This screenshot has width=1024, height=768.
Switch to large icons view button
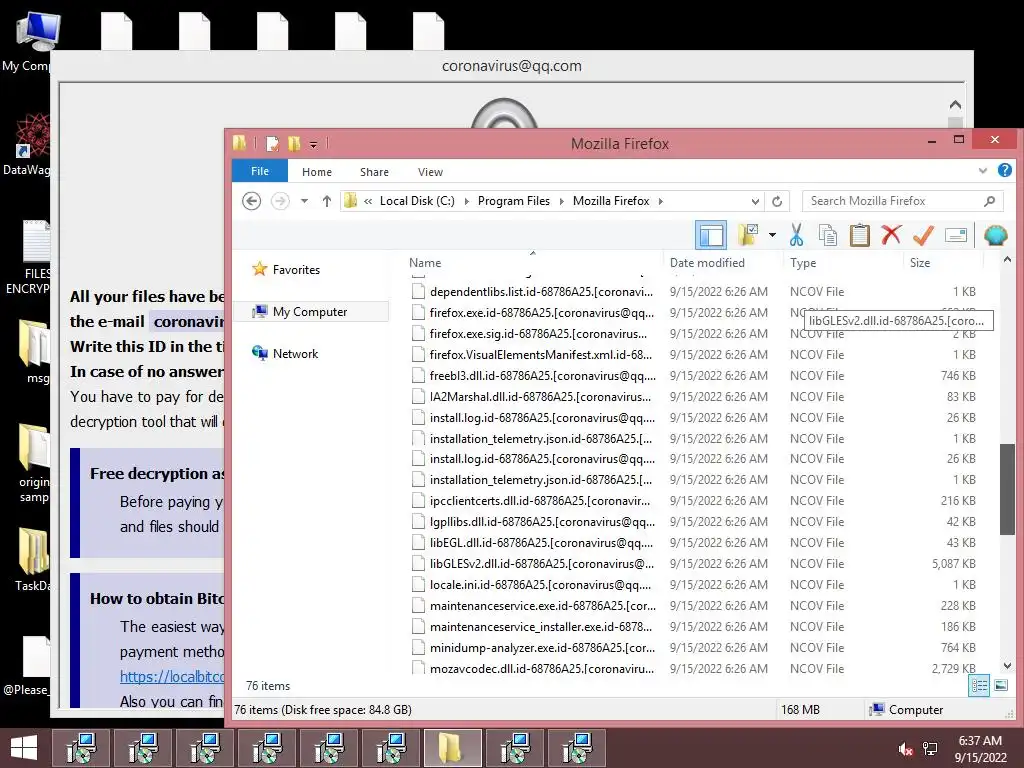pos(1000,685)
